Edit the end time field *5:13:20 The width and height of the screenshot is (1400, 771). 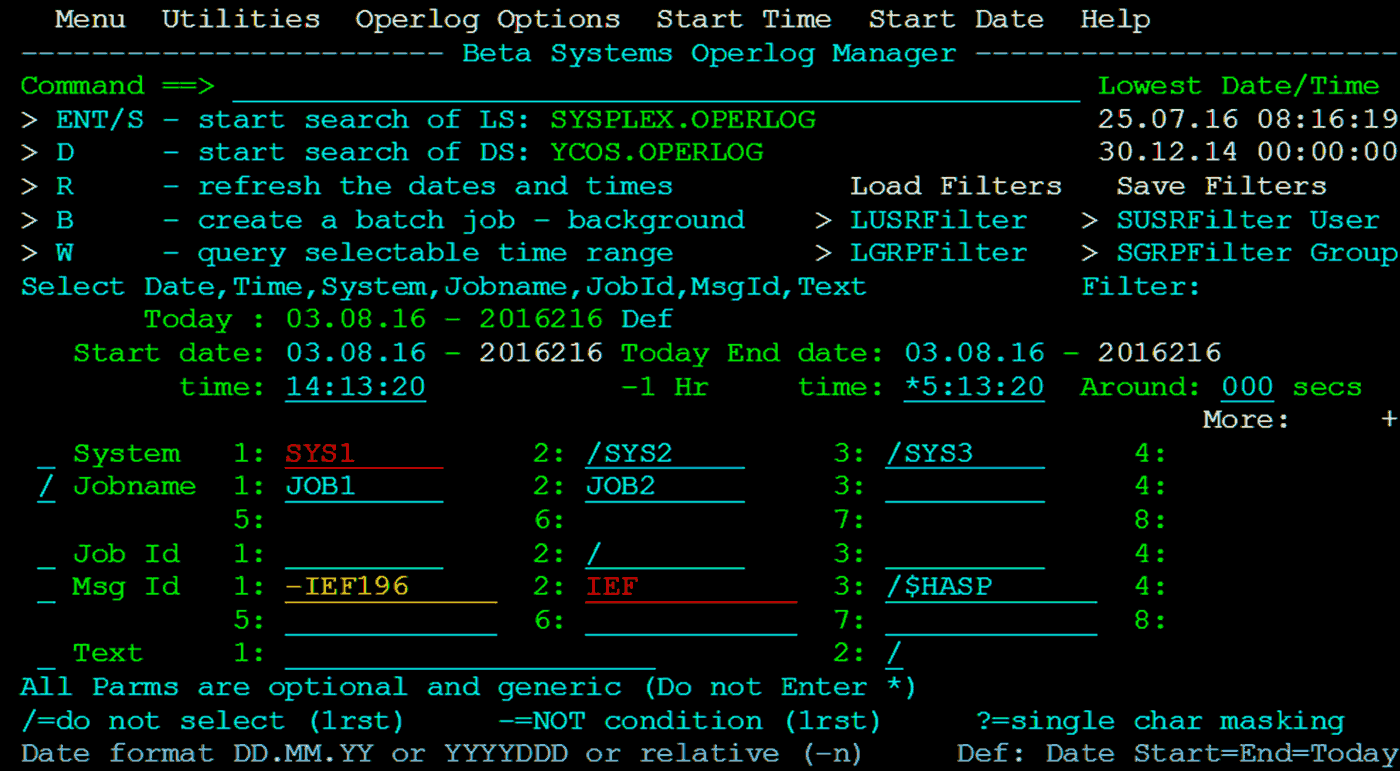coord(974,387)
